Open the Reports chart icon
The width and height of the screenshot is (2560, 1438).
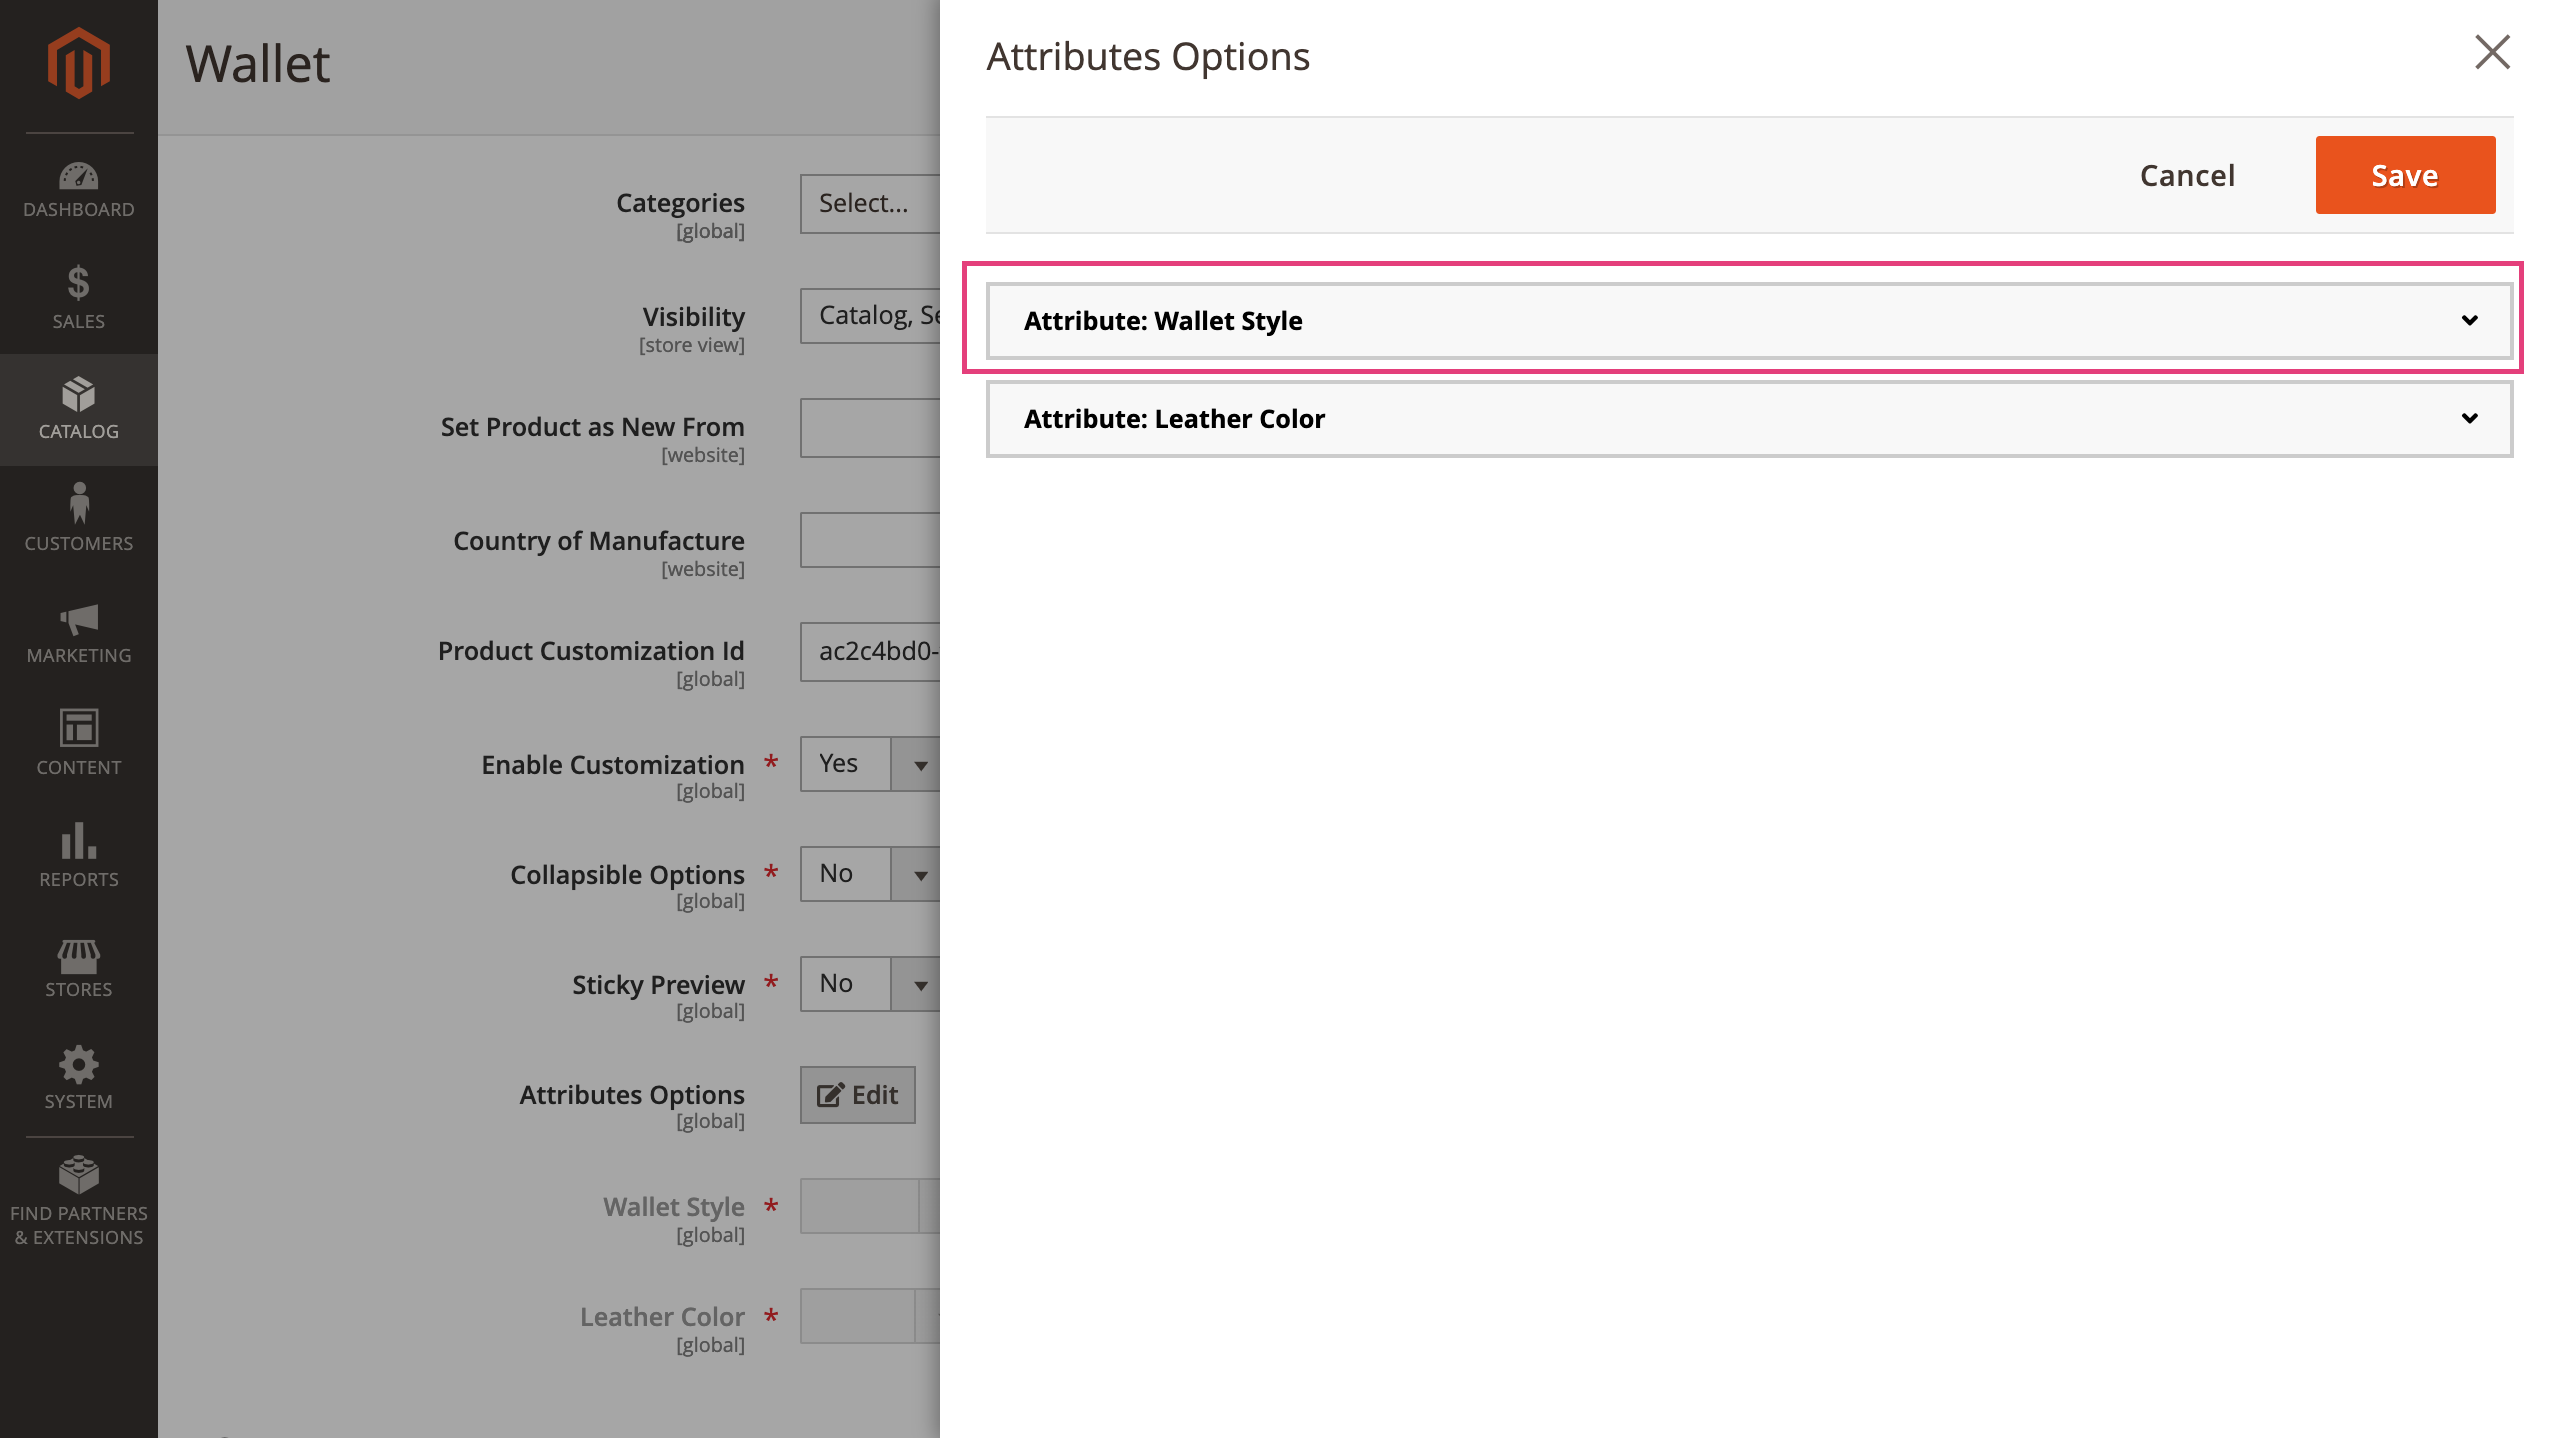click(x=78, y=856)
